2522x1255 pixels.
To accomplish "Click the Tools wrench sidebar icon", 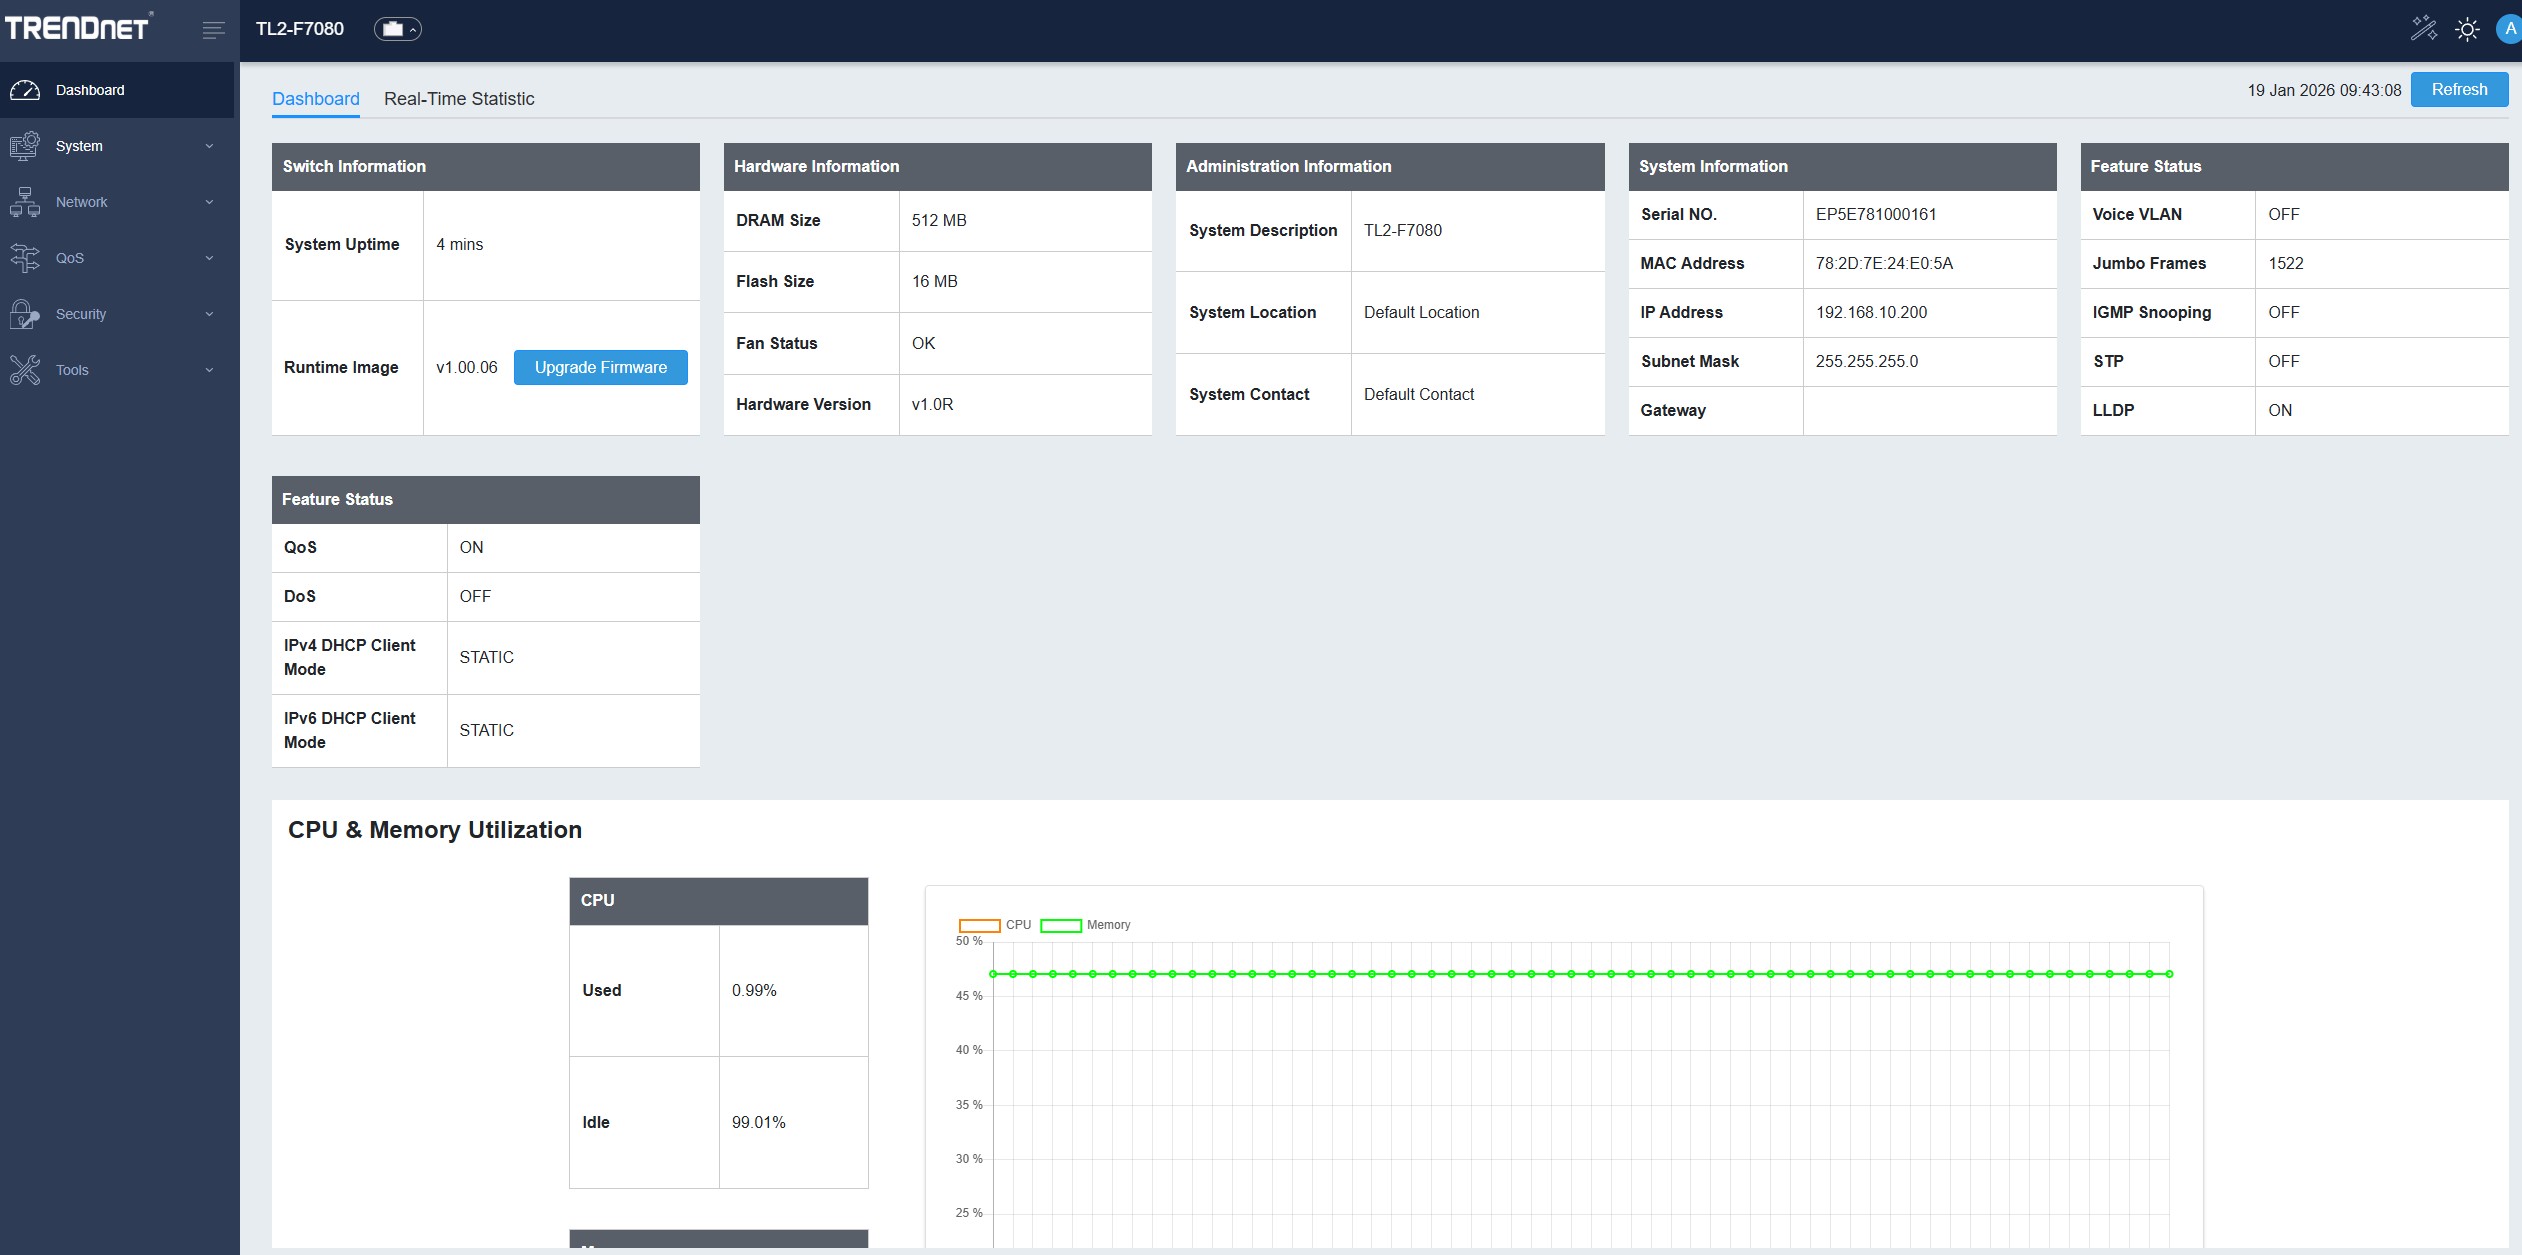I will click(25, 370).
